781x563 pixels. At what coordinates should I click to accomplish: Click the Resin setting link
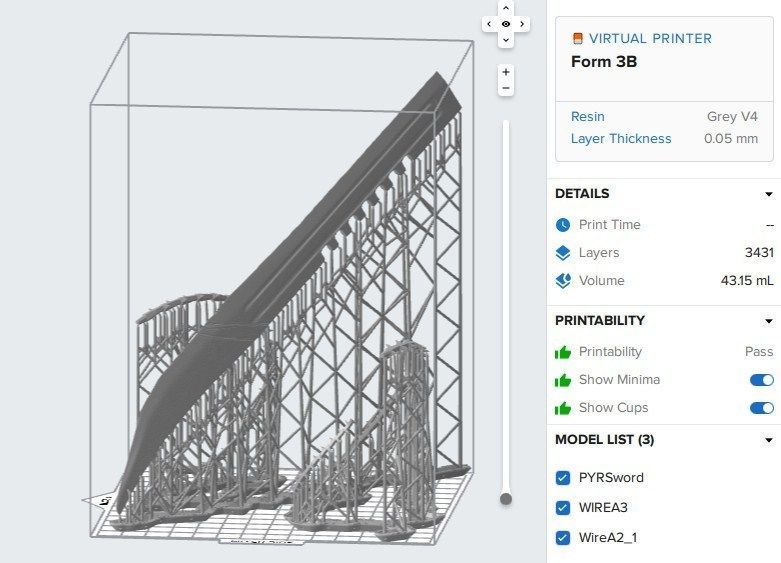tap(588, 117)
